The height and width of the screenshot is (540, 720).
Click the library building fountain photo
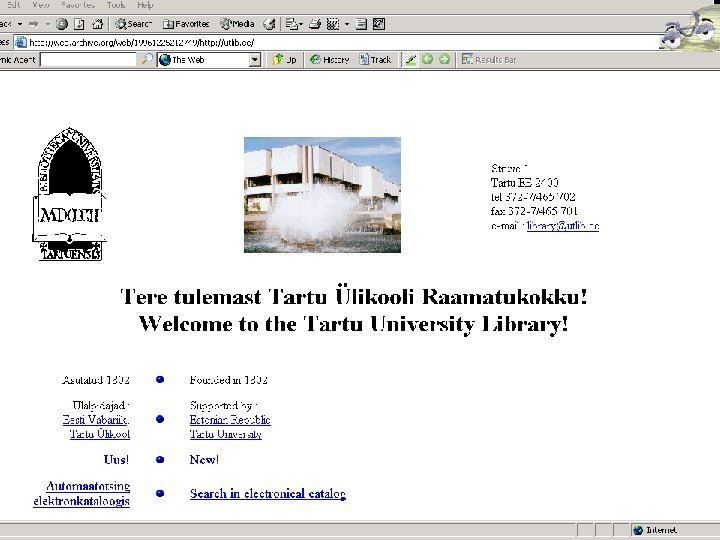322,195
